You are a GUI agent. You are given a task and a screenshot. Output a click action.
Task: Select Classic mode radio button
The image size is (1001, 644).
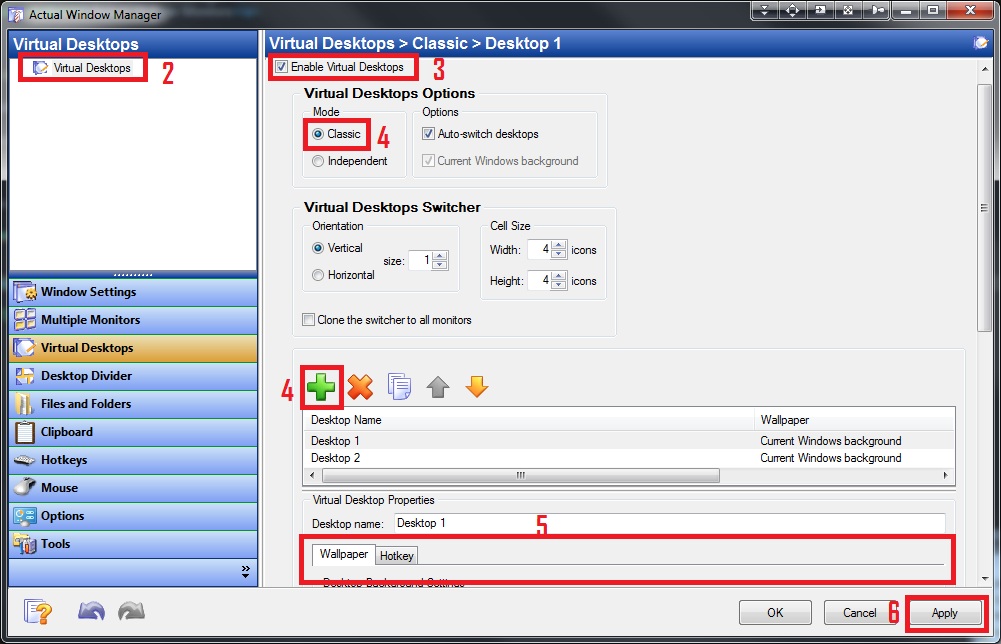click(x=318, y=134)
